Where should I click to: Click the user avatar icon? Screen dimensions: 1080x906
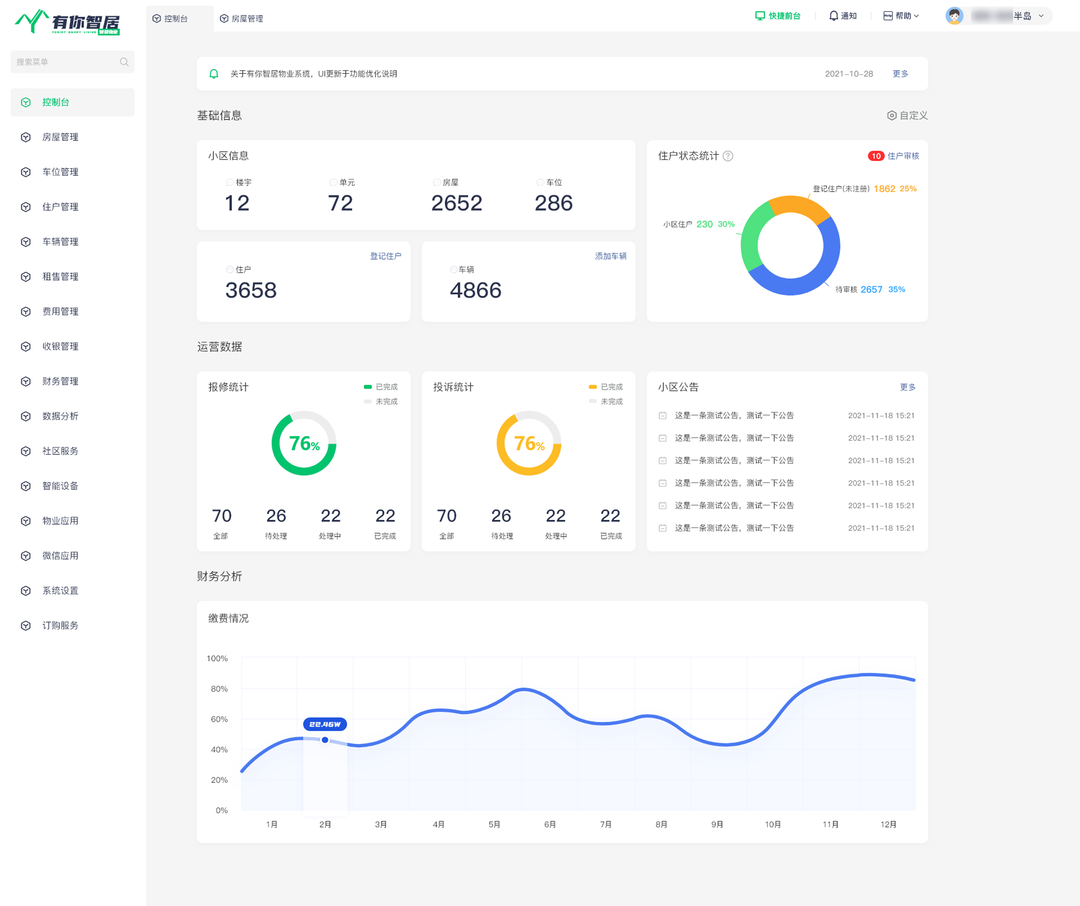pyautogui.click(x=954, y=16)
